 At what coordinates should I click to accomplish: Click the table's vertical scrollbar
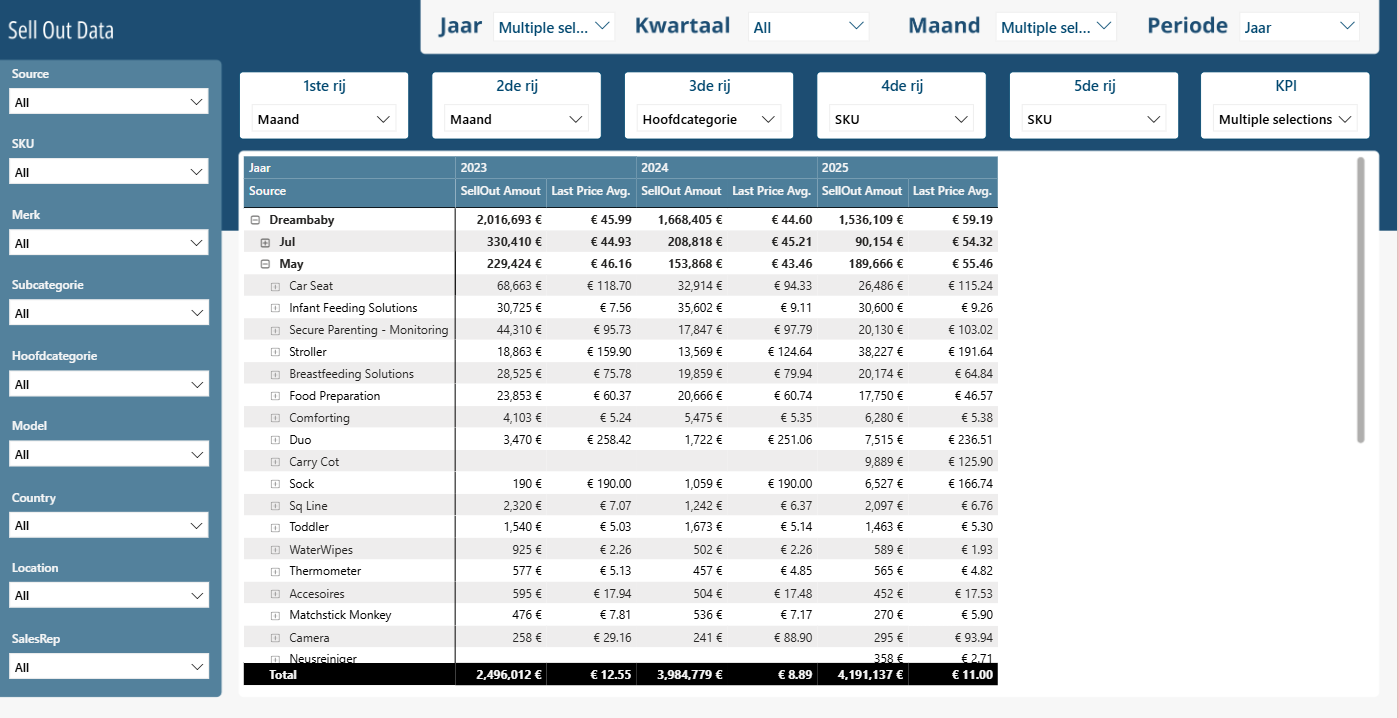coord(1361,299)
